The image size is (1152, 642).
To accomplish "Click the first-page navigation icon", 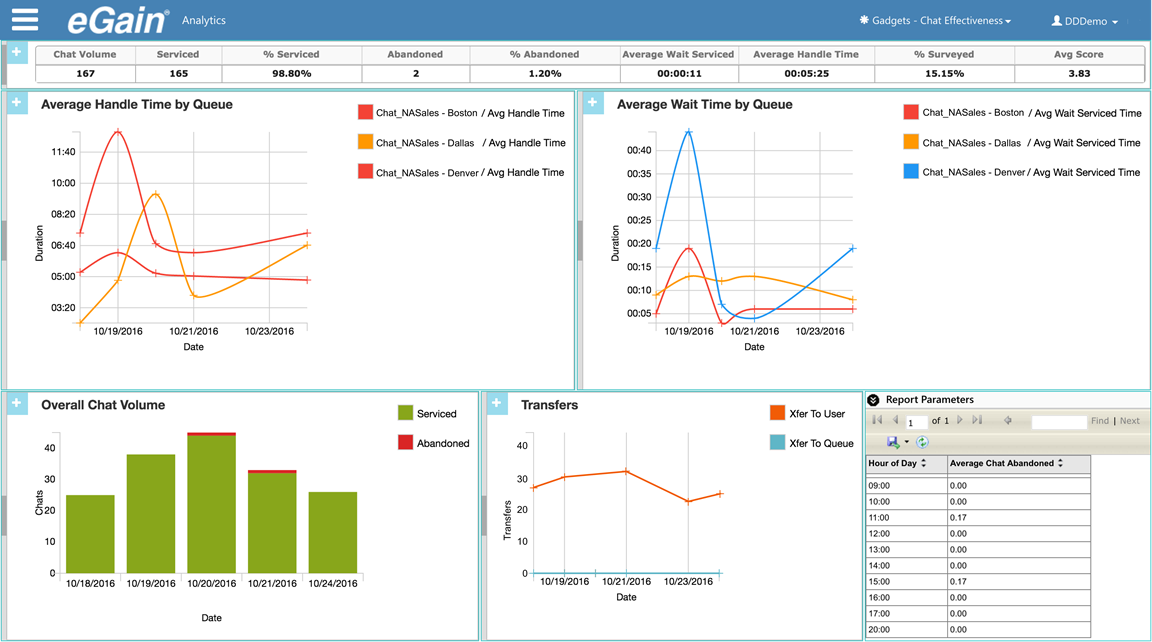I will tap(877, 421).
